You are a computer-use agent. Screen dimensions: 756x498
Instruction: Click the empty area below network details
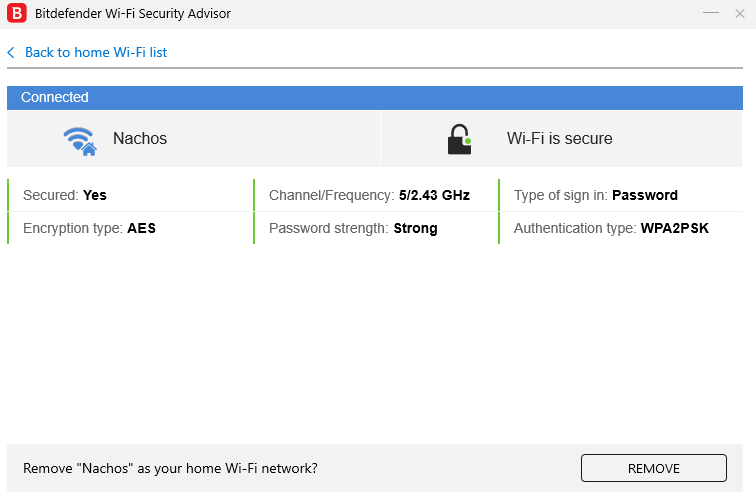click(x=374, y=340)
